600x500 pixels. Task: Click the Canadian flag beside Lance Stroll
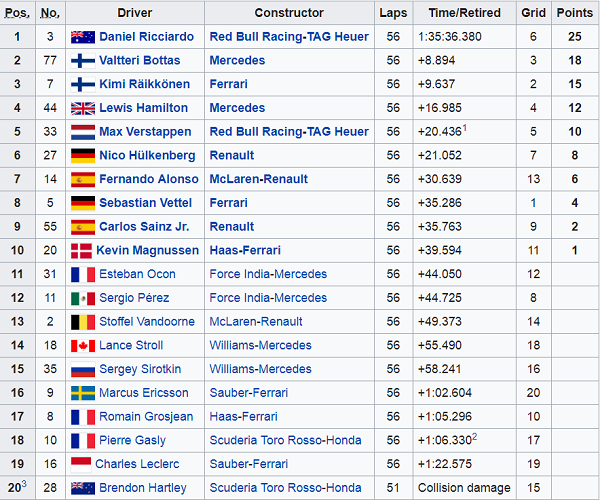[83, 346]
